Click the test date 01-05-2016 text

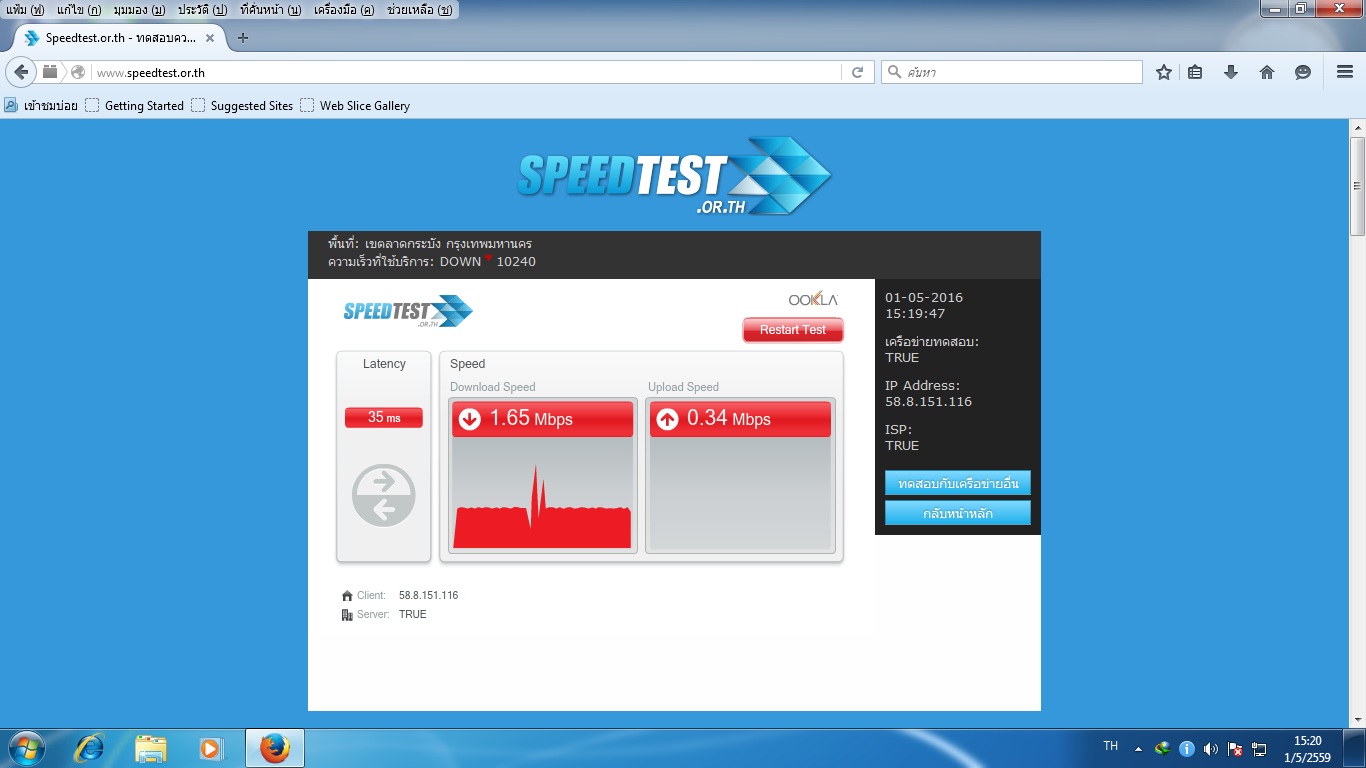click(x=924, y=297)
